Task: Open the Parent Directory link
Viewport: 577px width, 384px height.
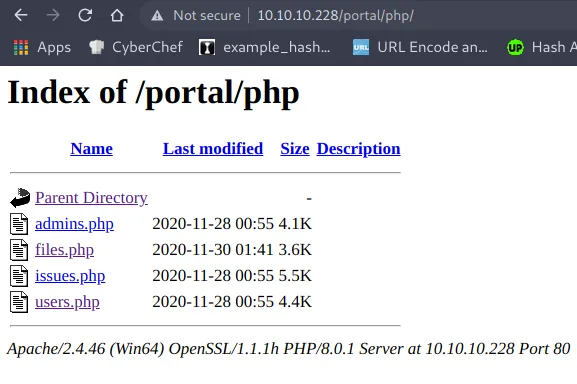Action: click(x=91, y=198)
